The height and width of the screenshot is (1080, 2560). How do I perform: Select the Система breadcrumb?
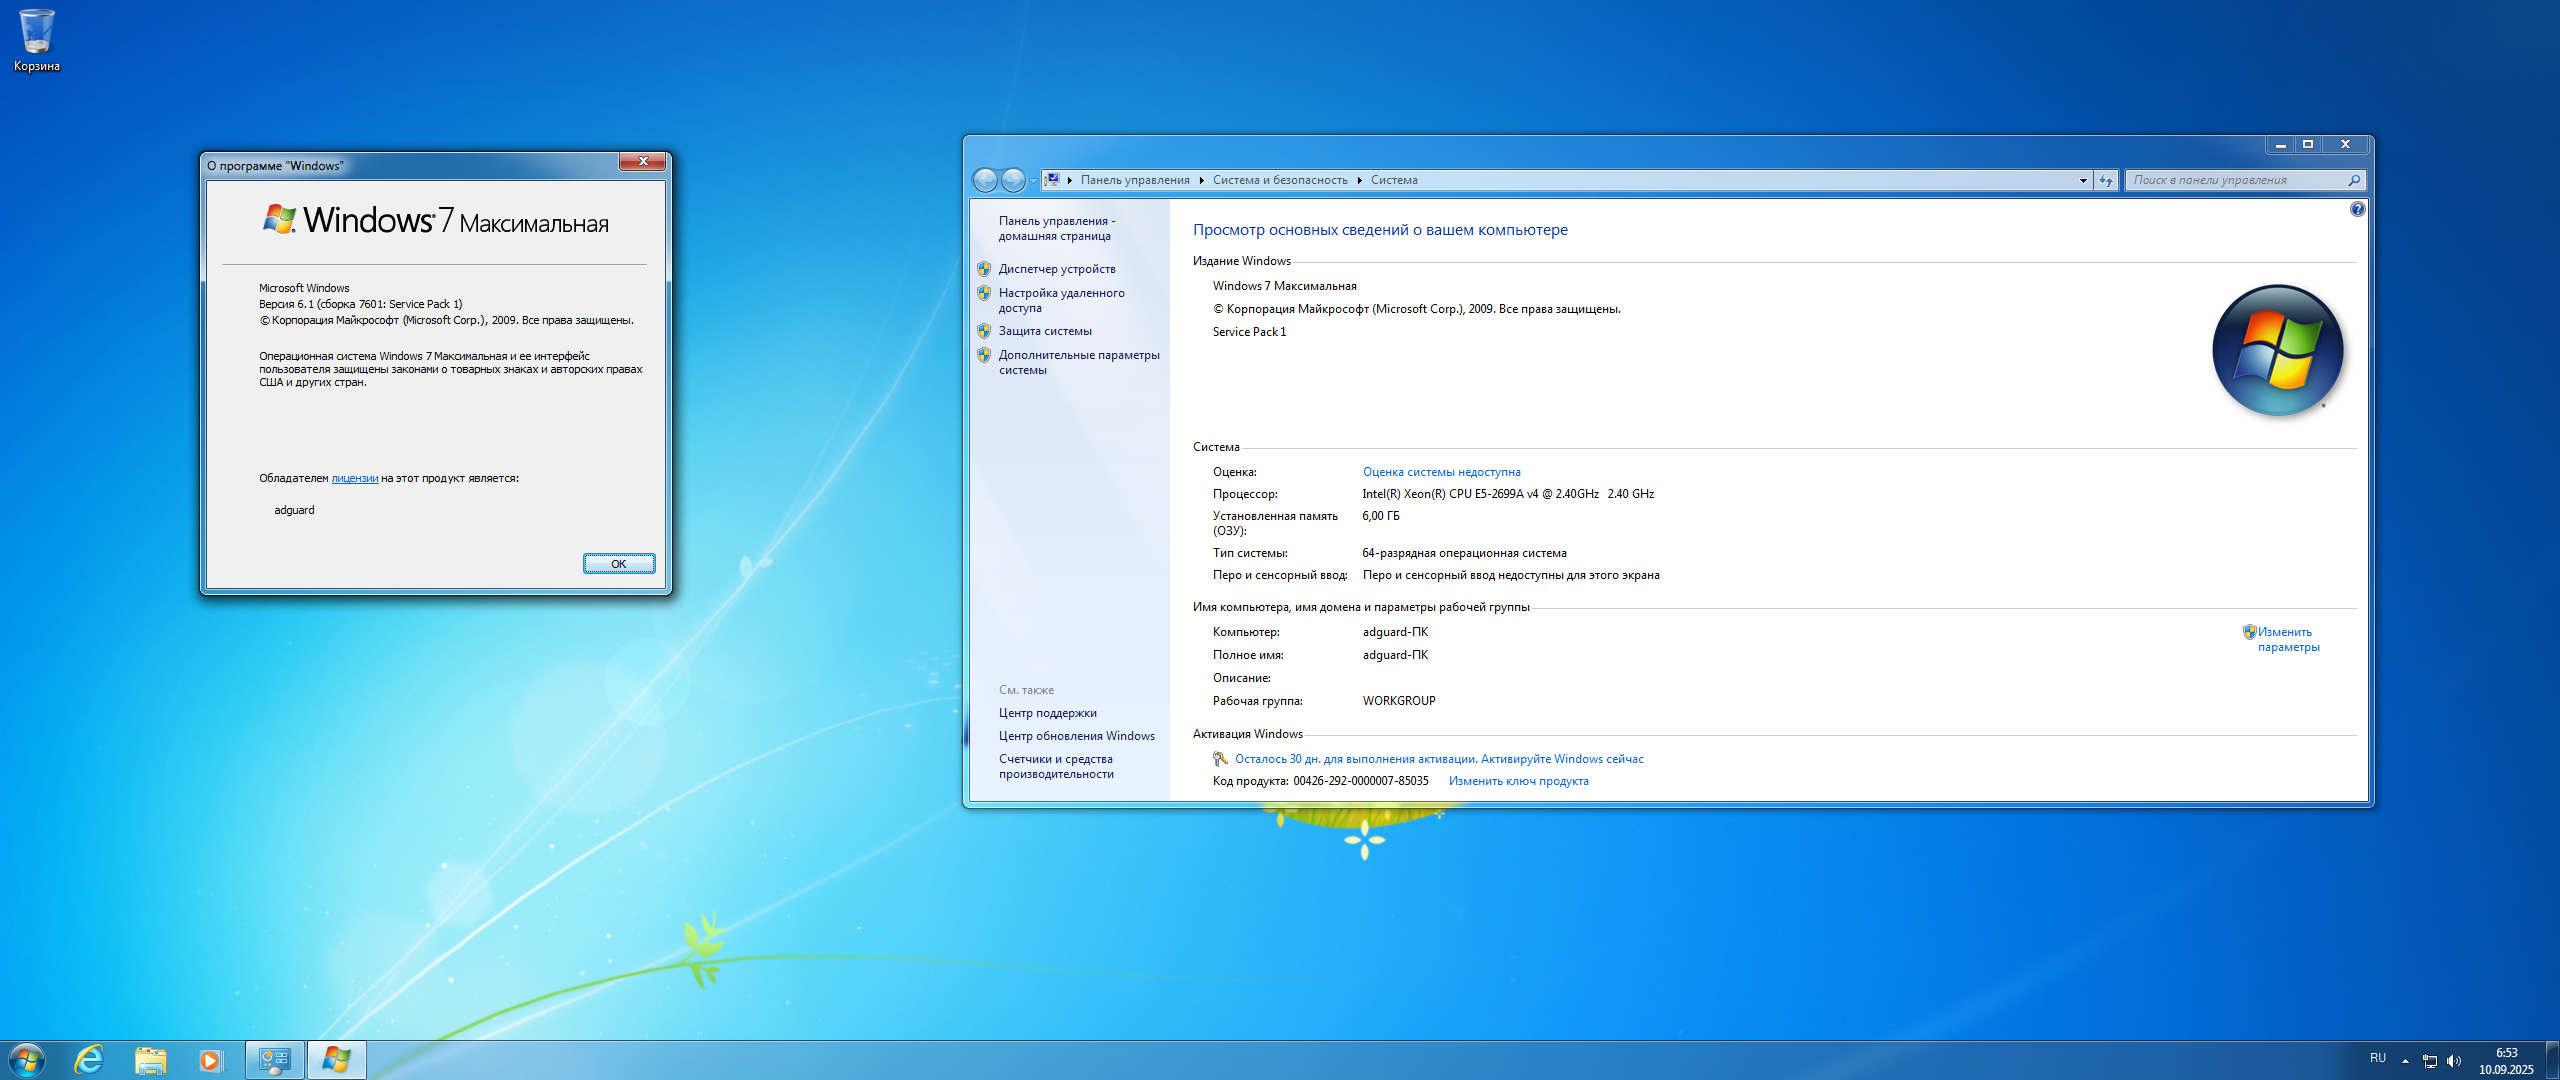1394,180
